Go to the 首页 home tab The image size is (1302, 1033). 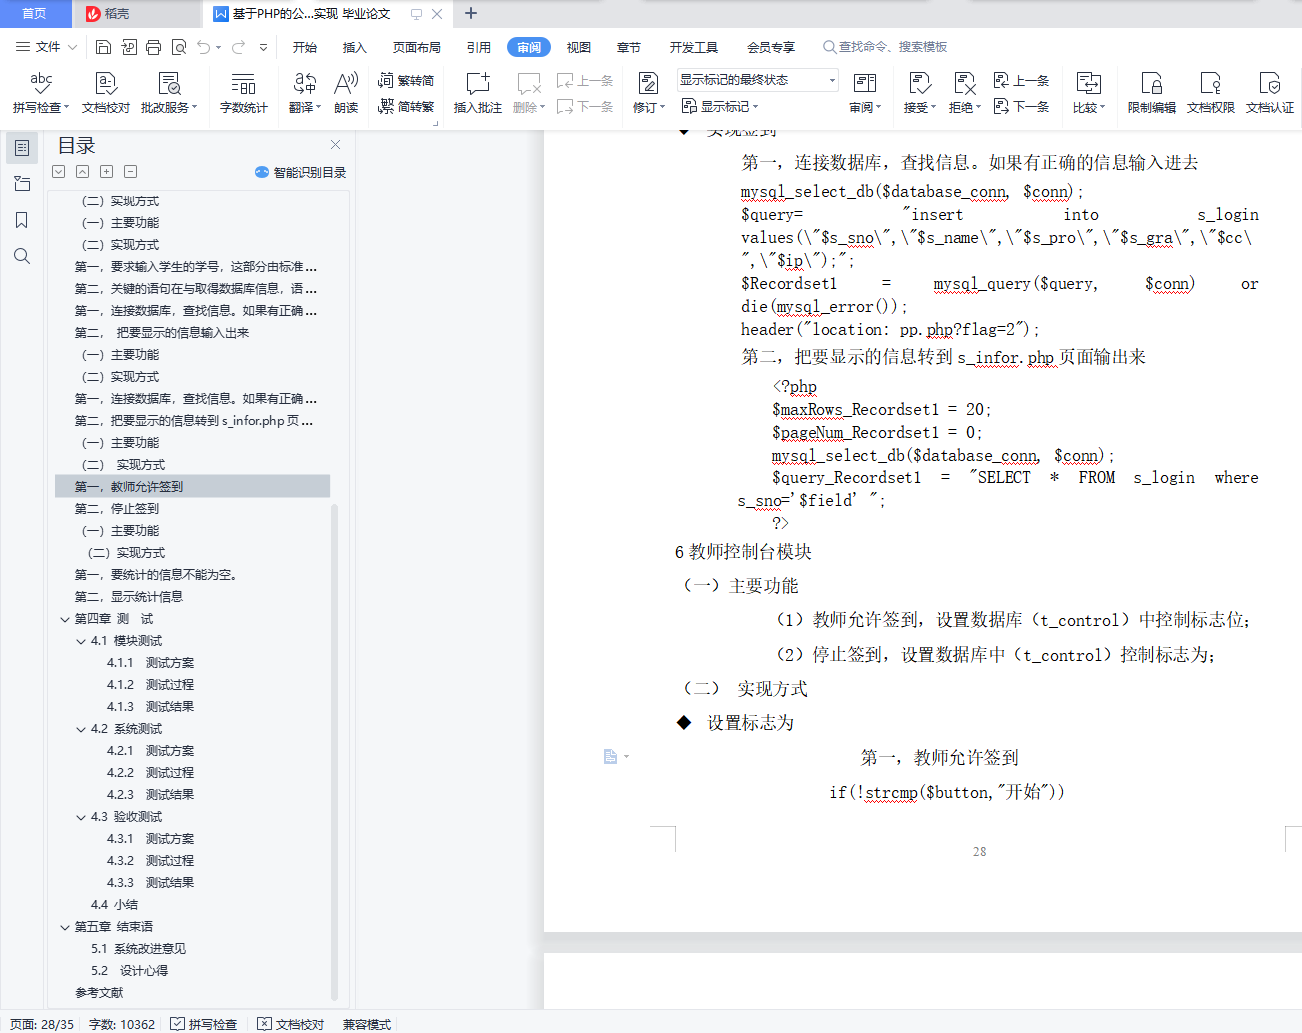click(35, 14)
